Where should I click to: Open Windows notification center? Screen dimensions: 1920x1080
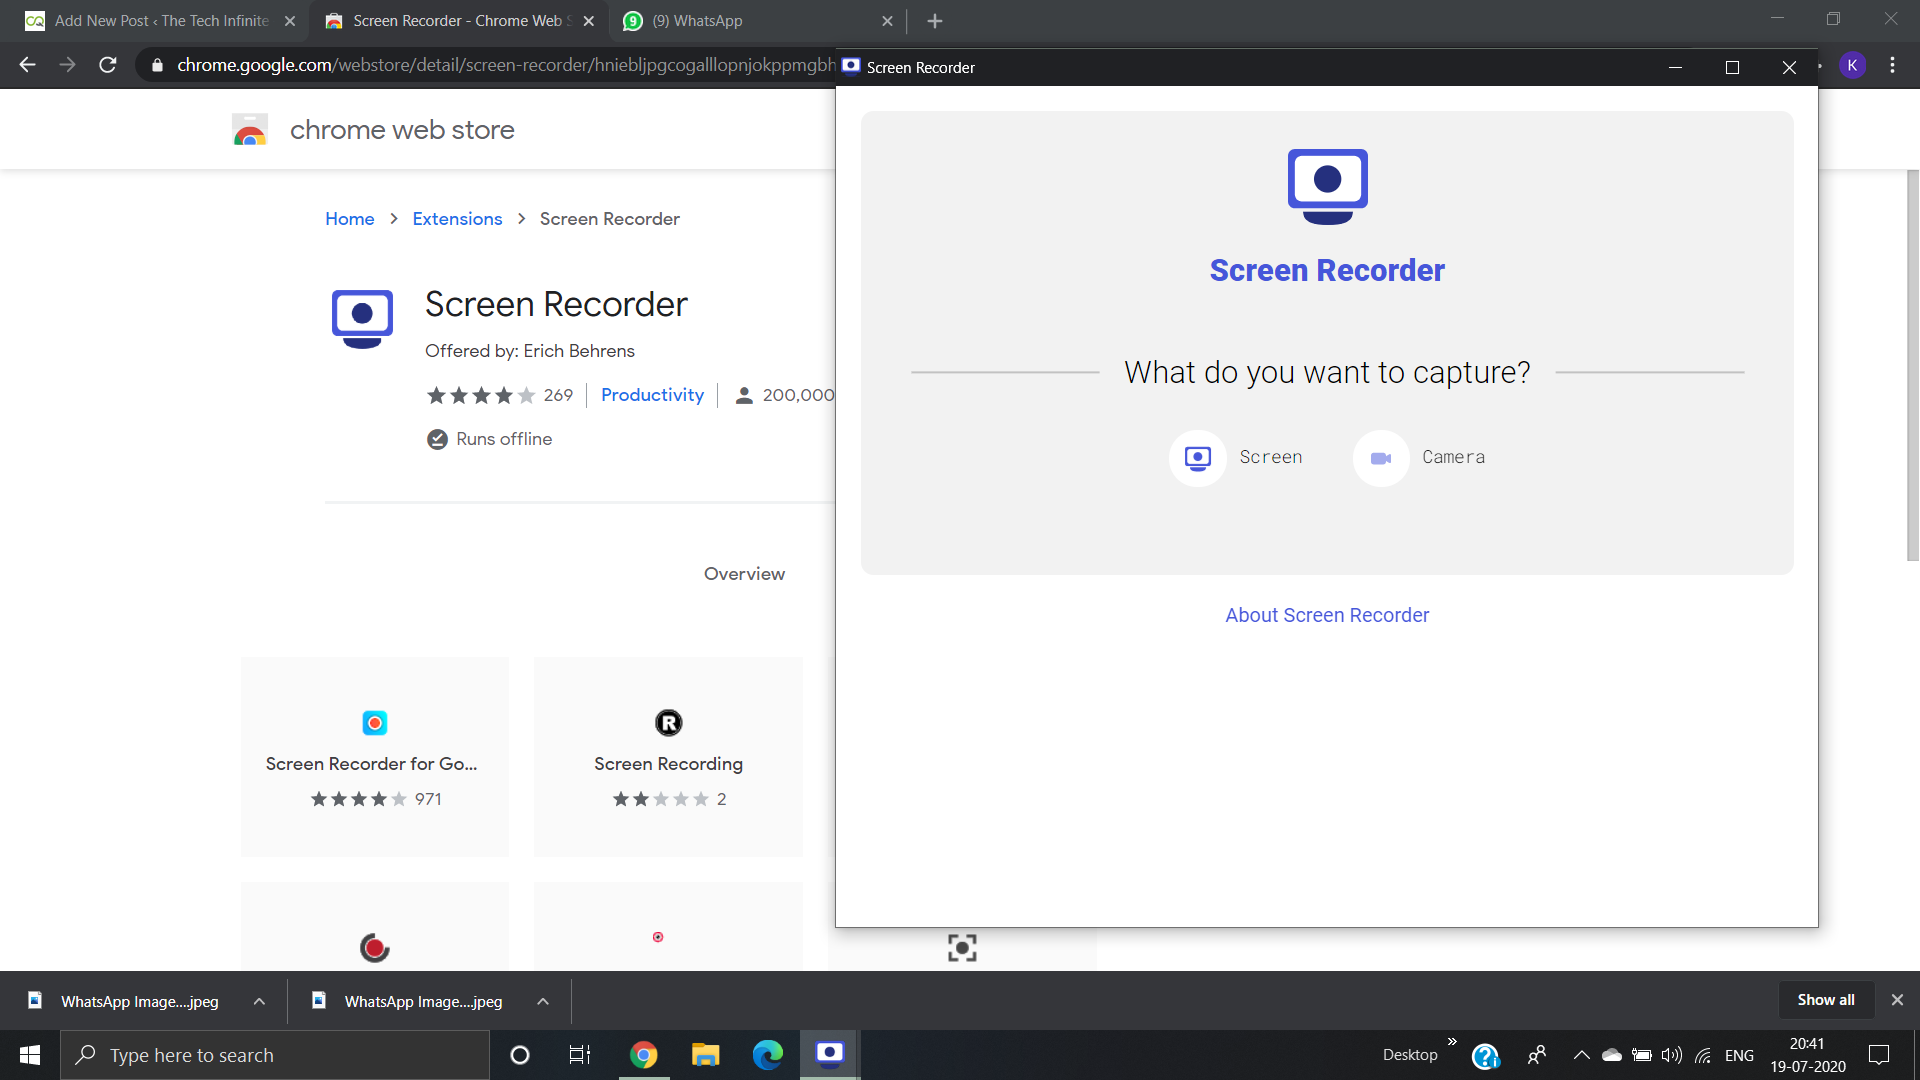point(1879,1055)
